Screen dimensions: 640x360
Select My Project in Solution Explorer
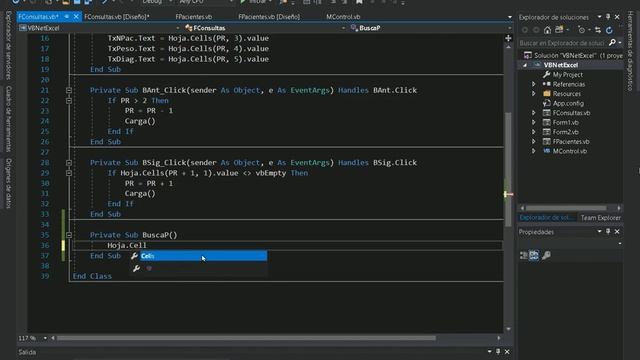(567, 75)
